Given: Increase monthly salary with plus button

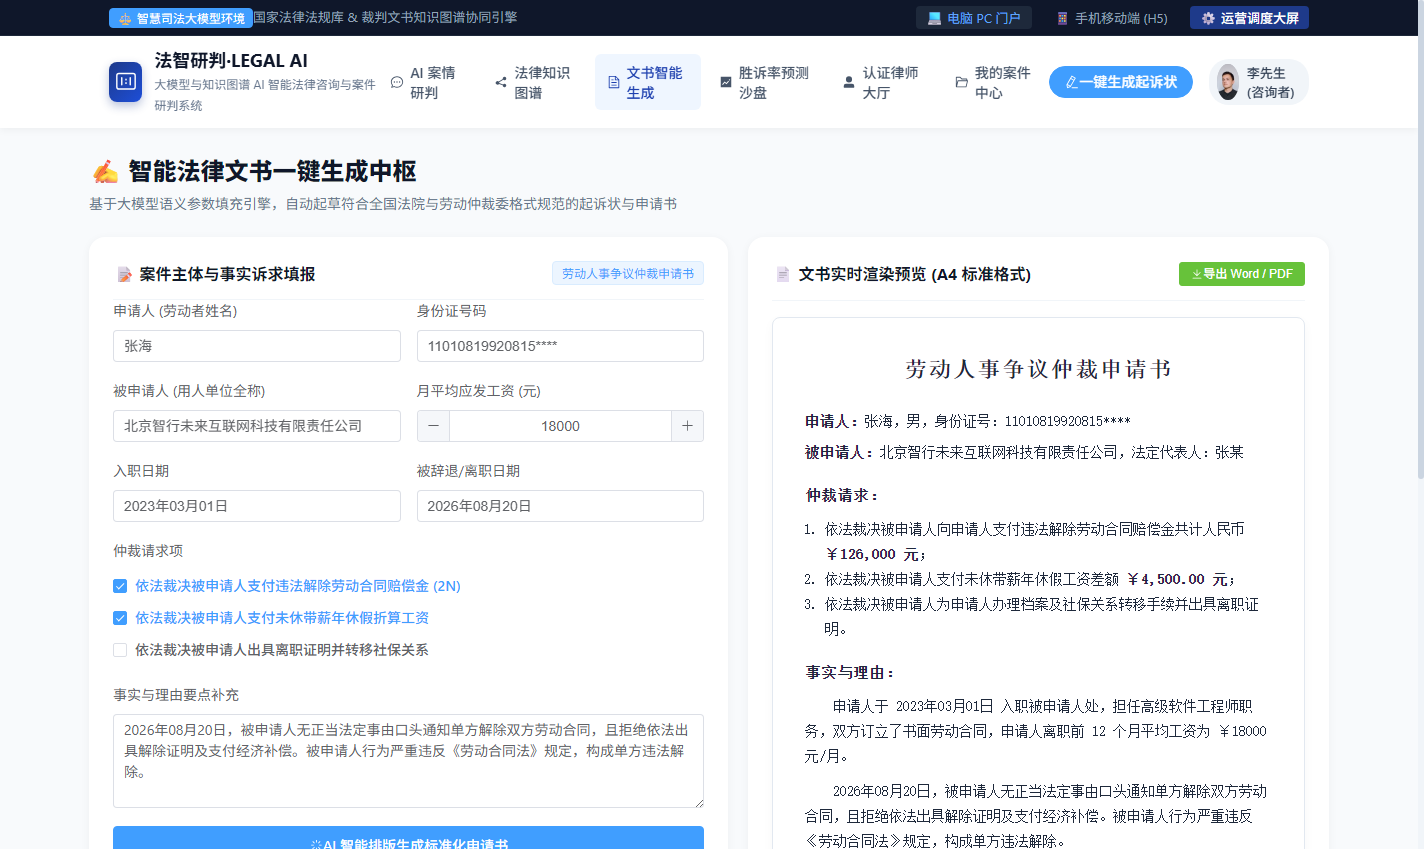Looking at the screenshot, I should coord(687,426).
